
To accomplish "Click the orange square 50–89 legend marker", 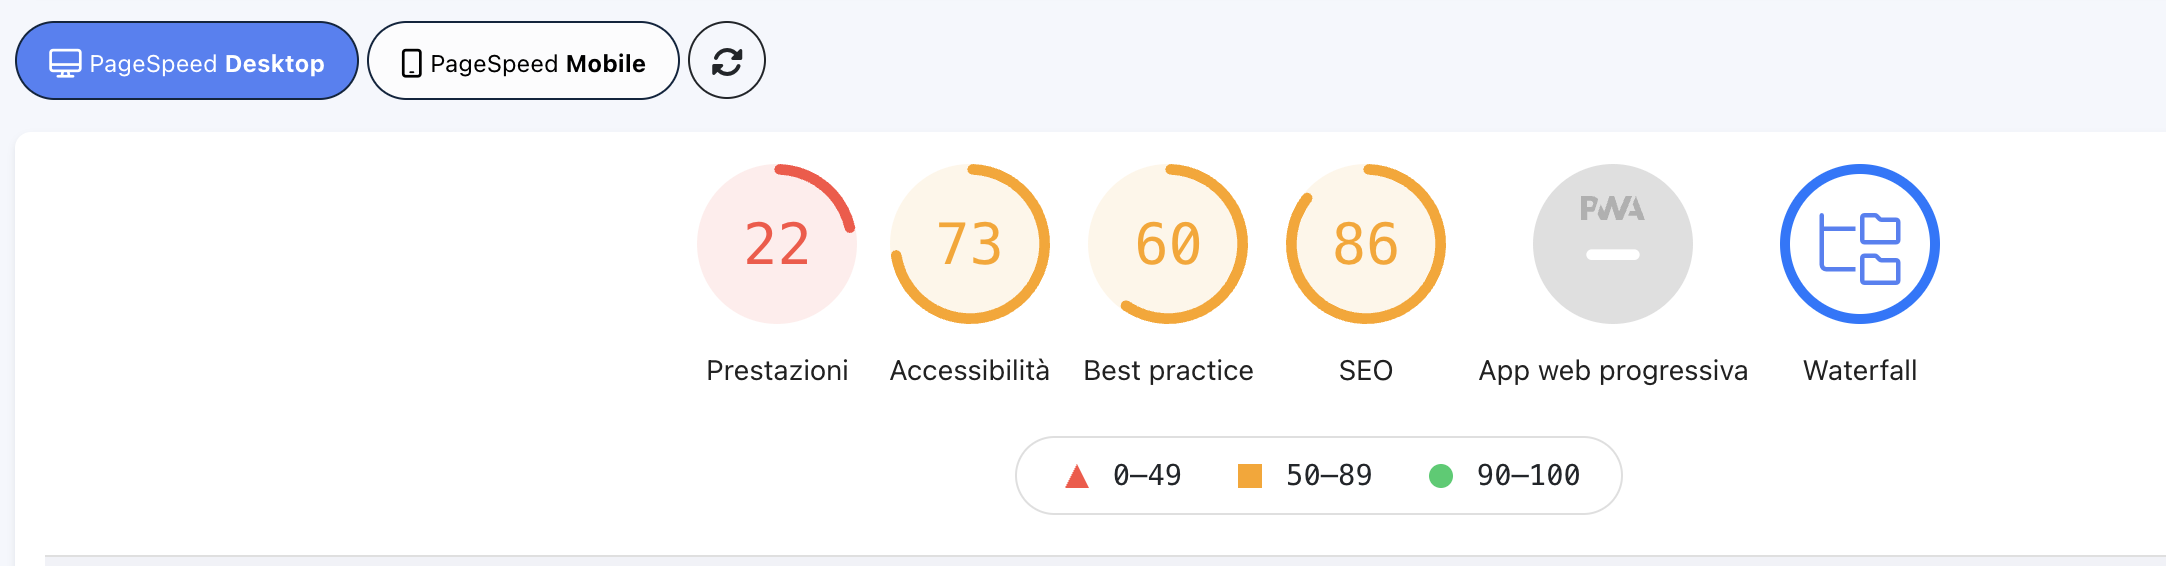I will tap(1250, 476).
